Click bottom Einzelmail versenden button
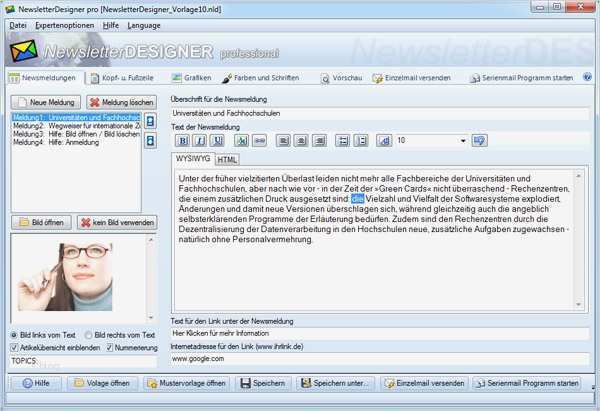 coord(424,383)
